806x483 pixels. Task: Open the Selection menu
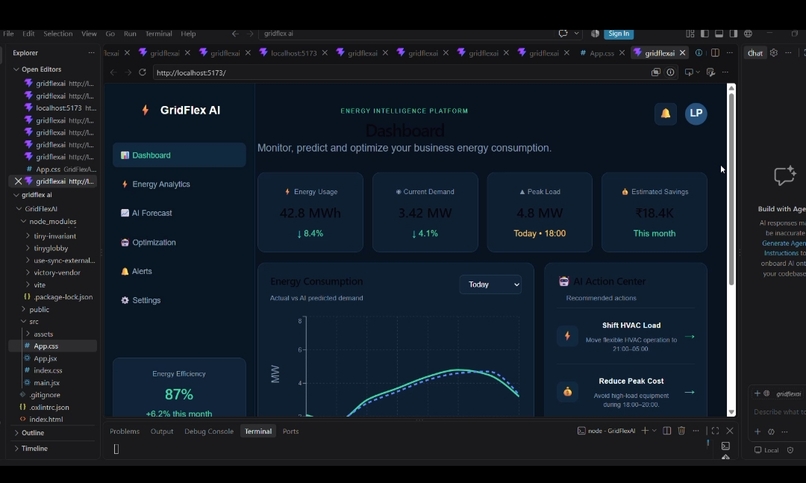coord(58,33)
